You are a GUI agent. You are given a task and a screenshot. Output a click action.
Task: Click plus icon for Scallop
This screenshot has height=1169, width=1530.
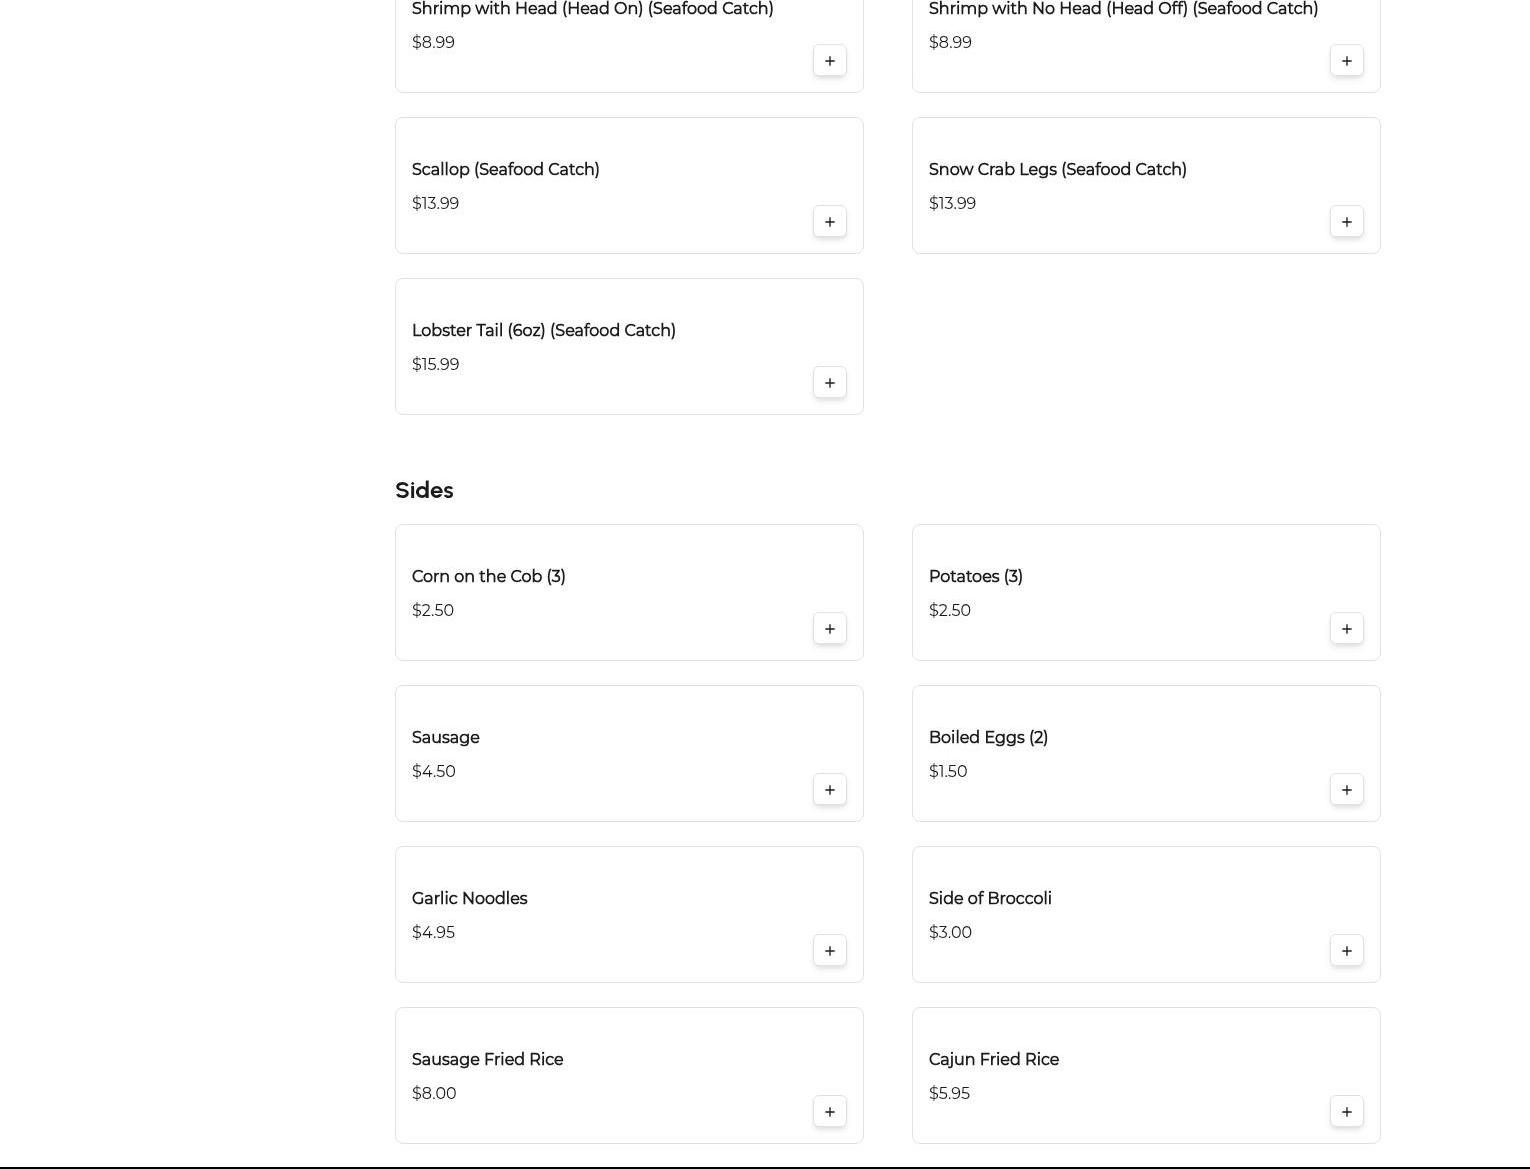(829, 222)
